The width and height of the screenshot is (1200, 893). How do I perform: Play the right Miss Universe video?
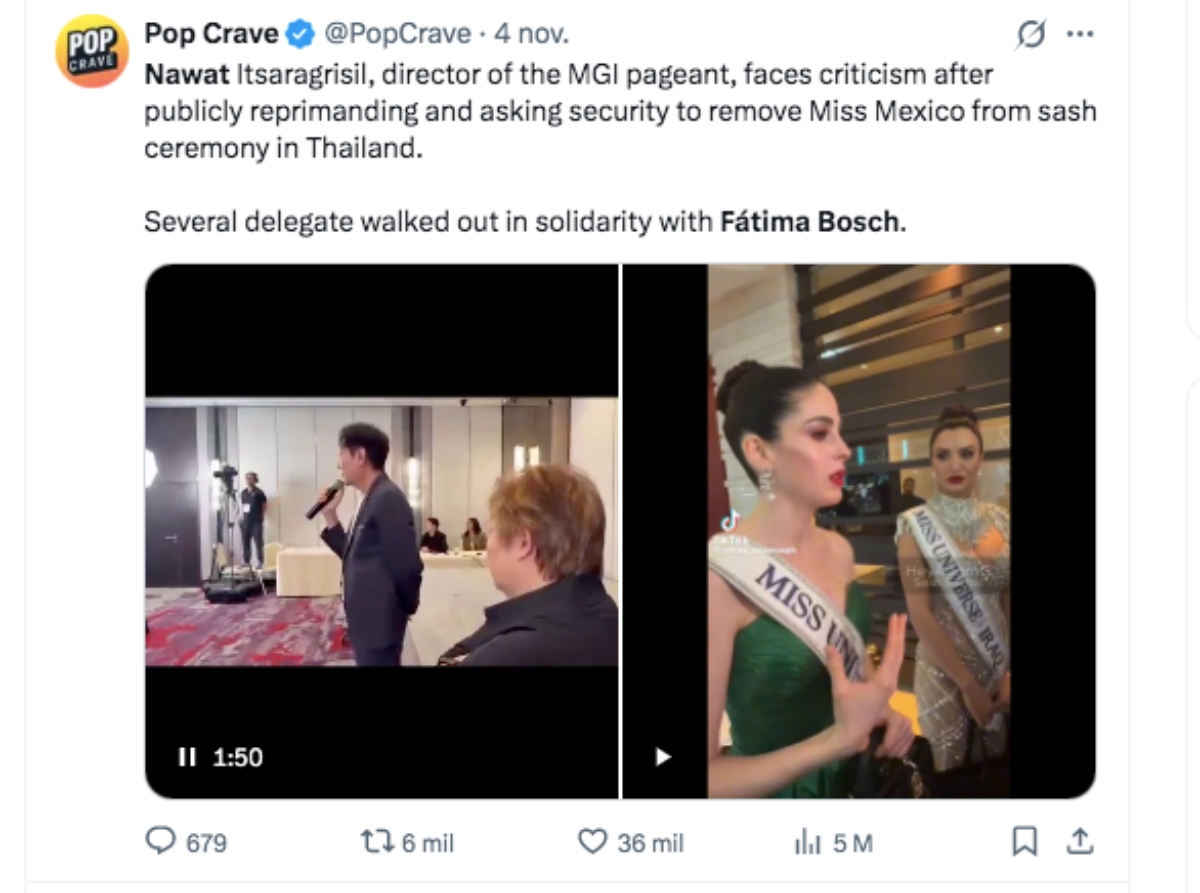click(662, 757)
